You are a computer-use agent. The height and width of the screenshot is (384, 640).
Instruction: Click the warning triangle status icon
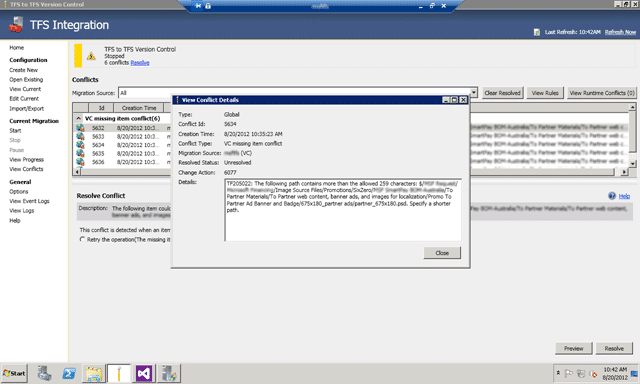[91, 56]
